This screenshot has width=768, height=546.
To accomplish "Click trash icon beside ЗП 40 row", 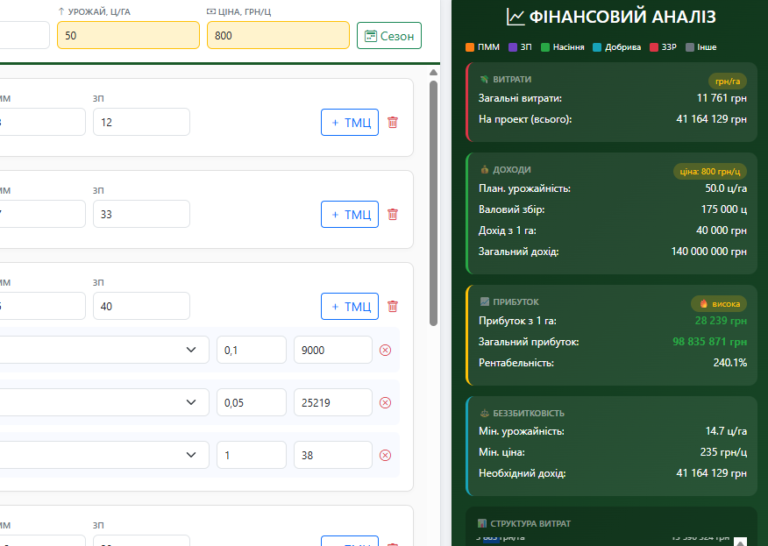I will click(392, 306).
